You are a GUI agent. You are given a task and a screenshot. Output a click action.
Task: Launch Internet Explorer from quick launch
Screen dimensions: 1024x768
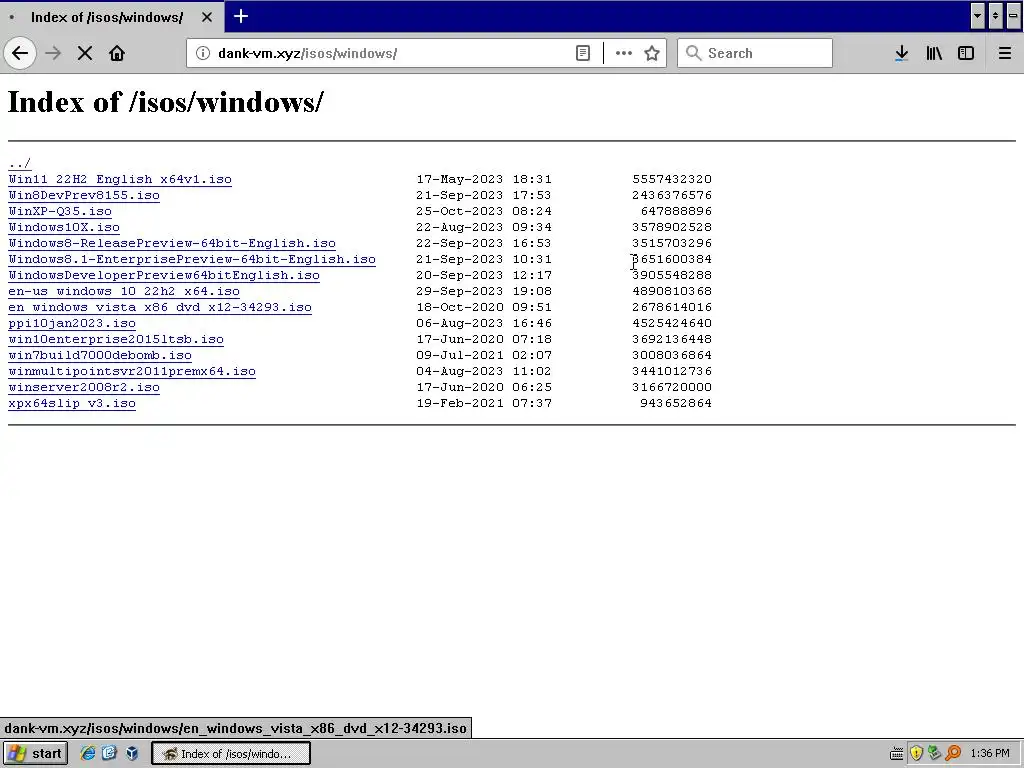pyautogui.click(x=88, y=754)
